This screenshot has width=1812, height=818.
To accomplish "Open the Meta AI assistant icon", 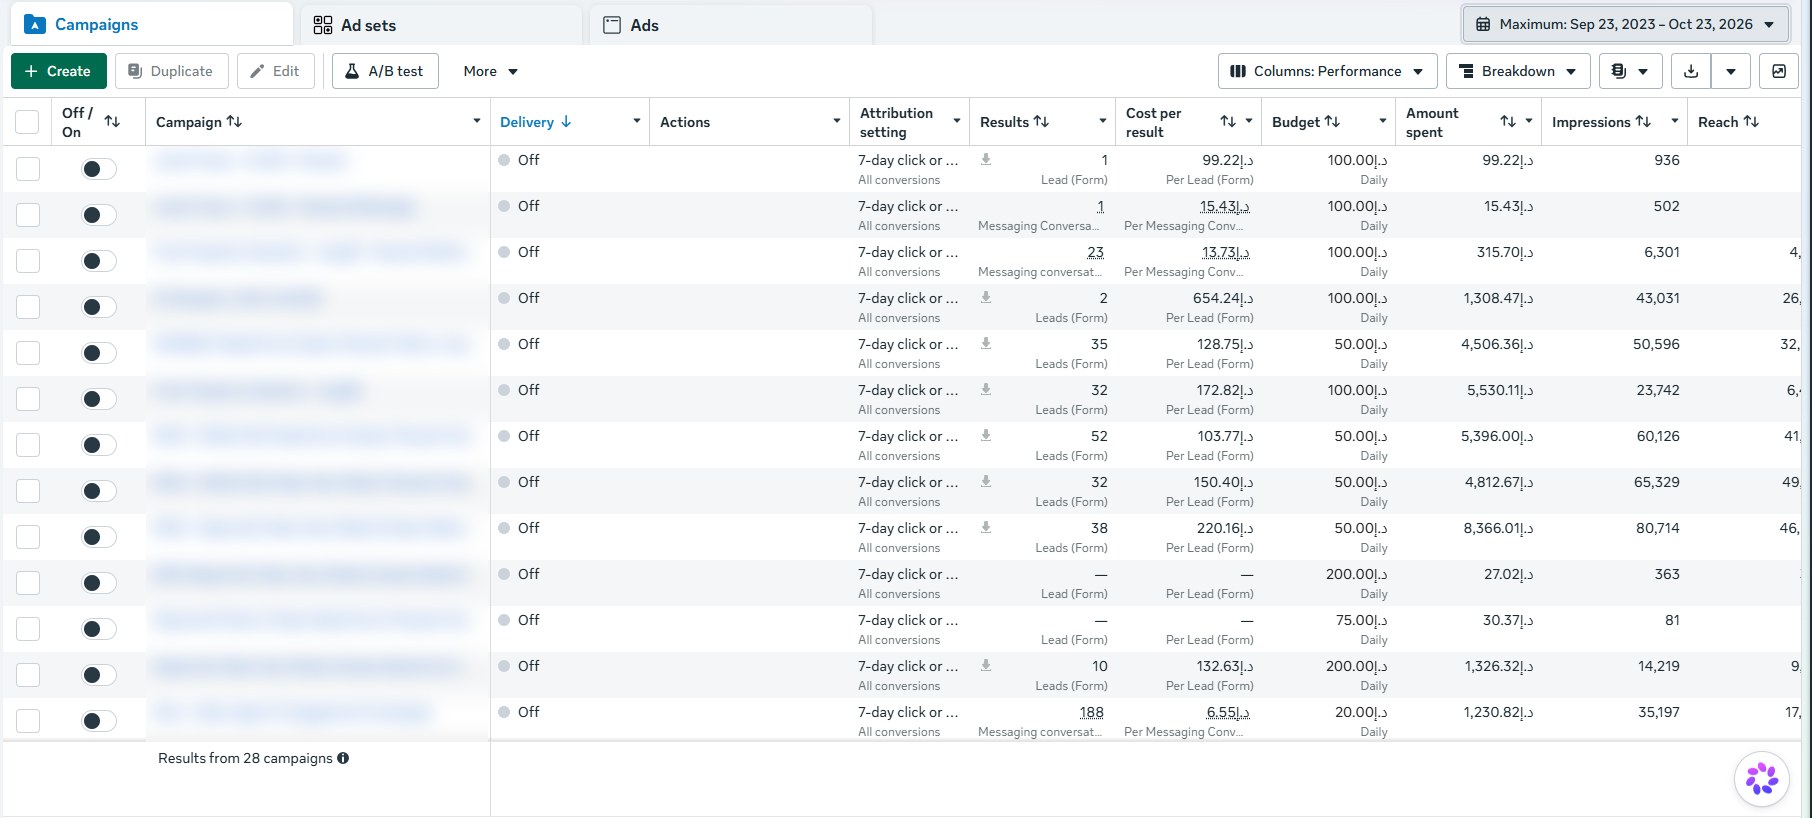I will tap(1761, 778).
